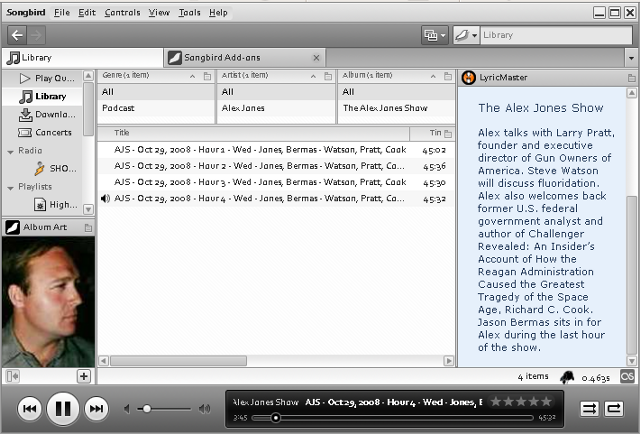
Task: Open the Help menu
Action: pyautogui.click(x=218, y=13)
